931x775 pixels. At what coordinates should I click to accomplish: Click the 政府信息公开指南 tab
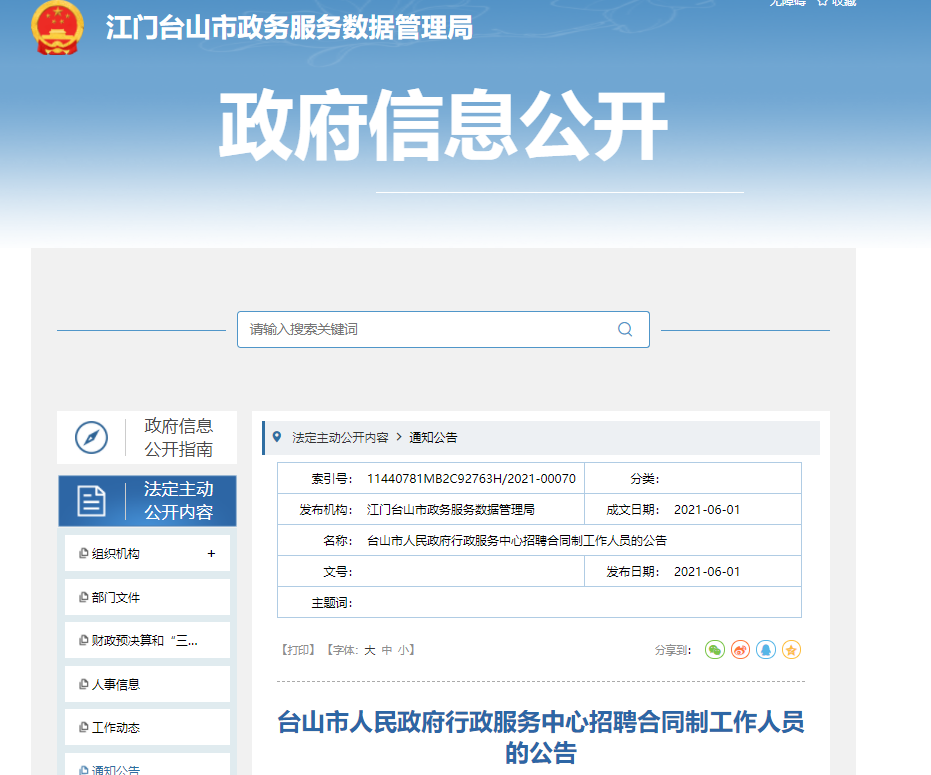click(x=147, y=438)
